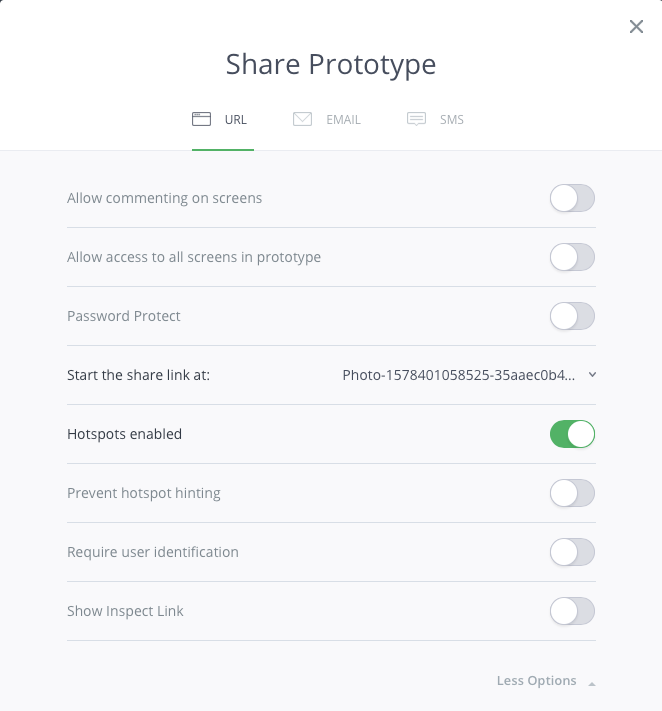Switch to the EMAIL tab
The width and height of the screenshot is (662, 711).
coord(343,120)
